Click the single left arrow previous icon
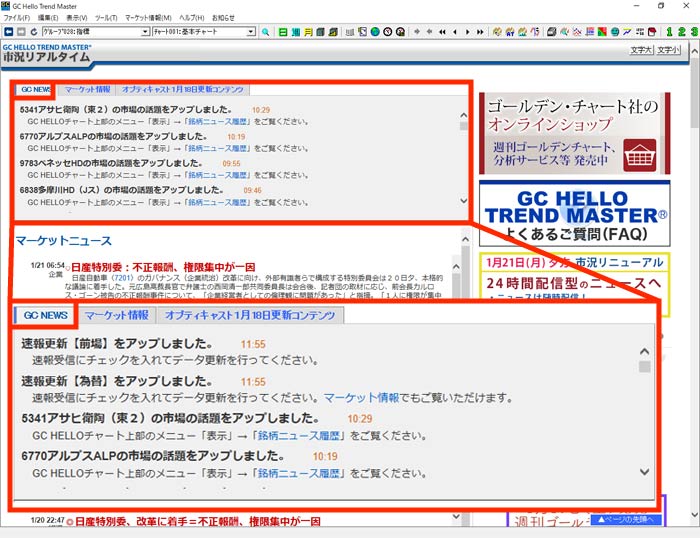Image resolution: width=700 pixels, height=538 pixels. (456, 32)
